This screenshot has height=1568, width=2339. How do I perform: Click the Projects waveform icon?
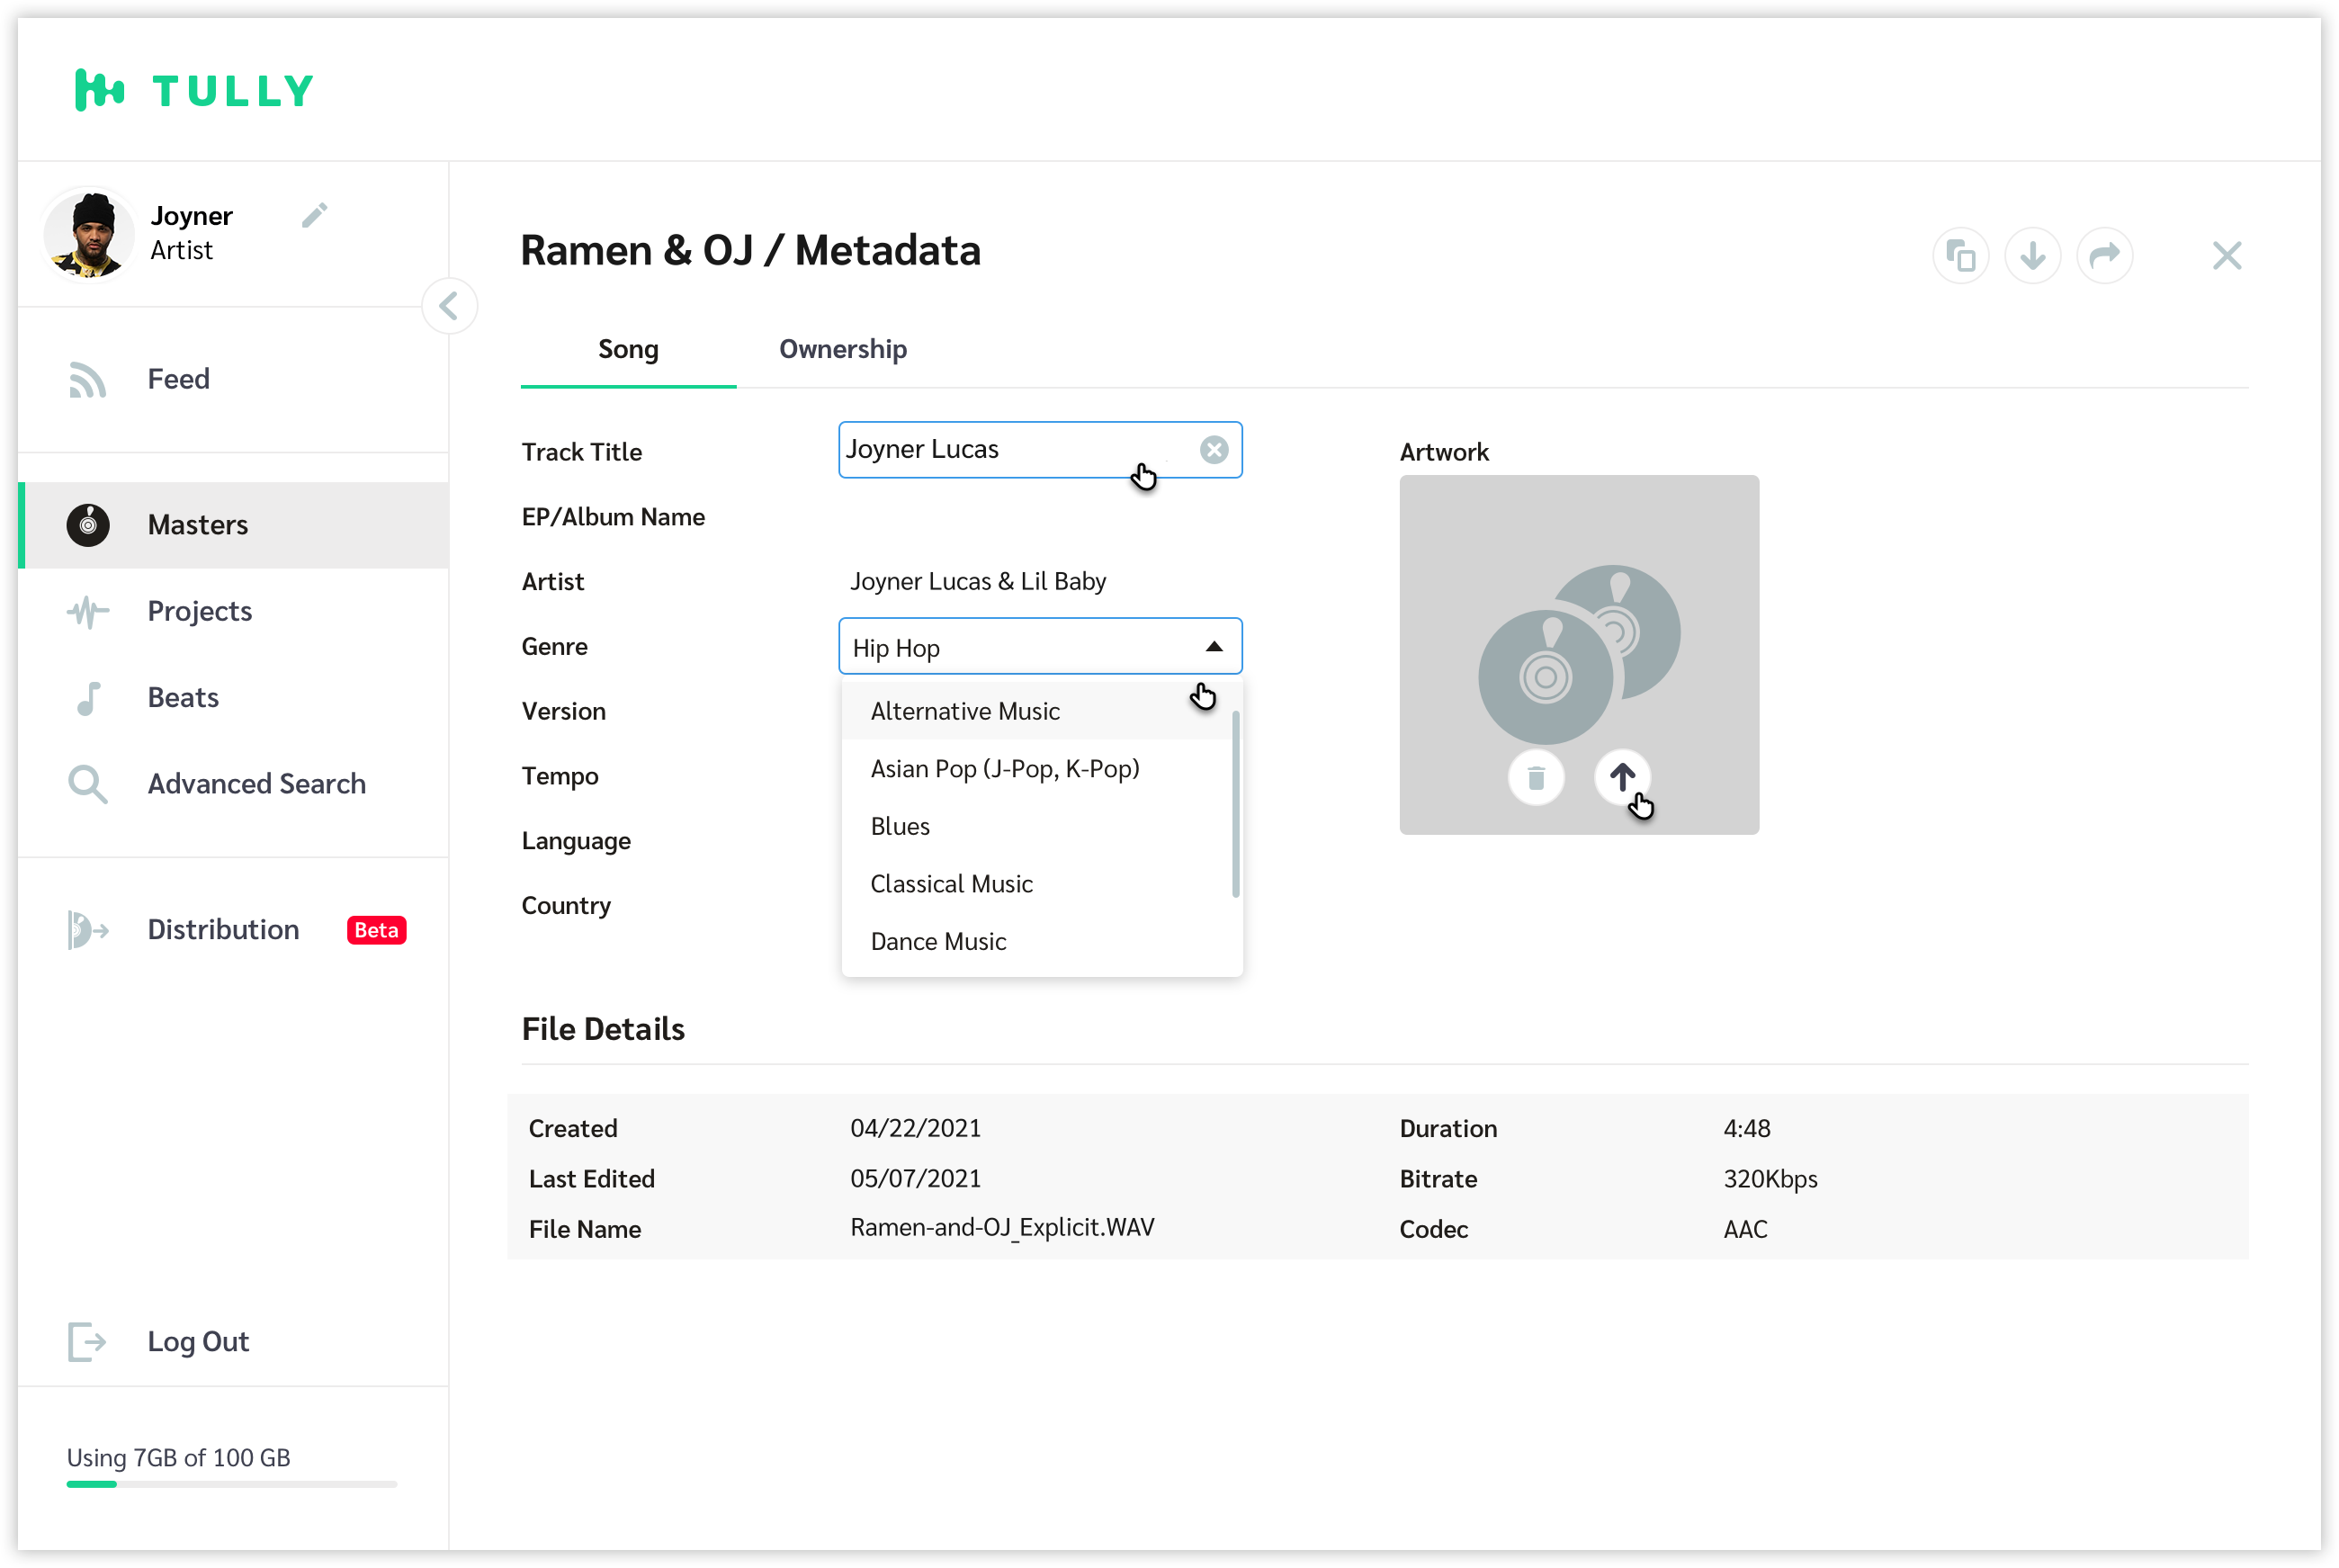(88, 612)
